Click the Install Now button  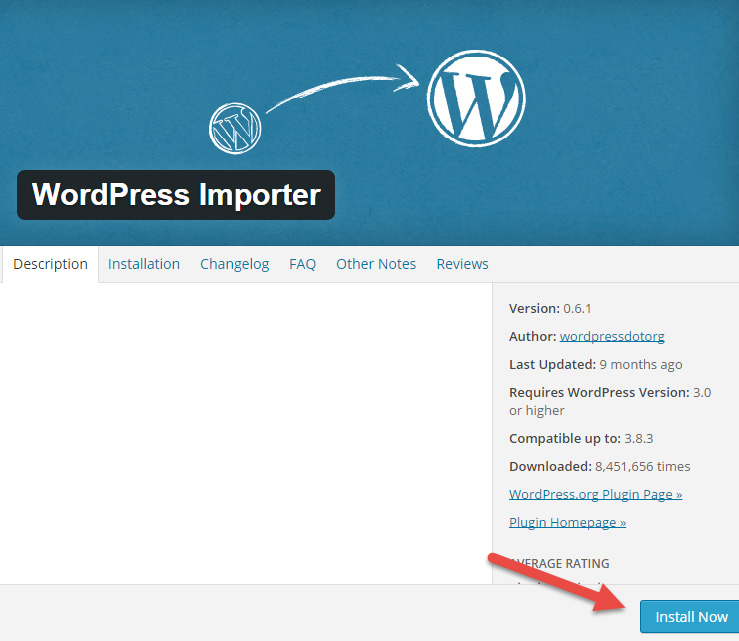[x=690, y=616]
